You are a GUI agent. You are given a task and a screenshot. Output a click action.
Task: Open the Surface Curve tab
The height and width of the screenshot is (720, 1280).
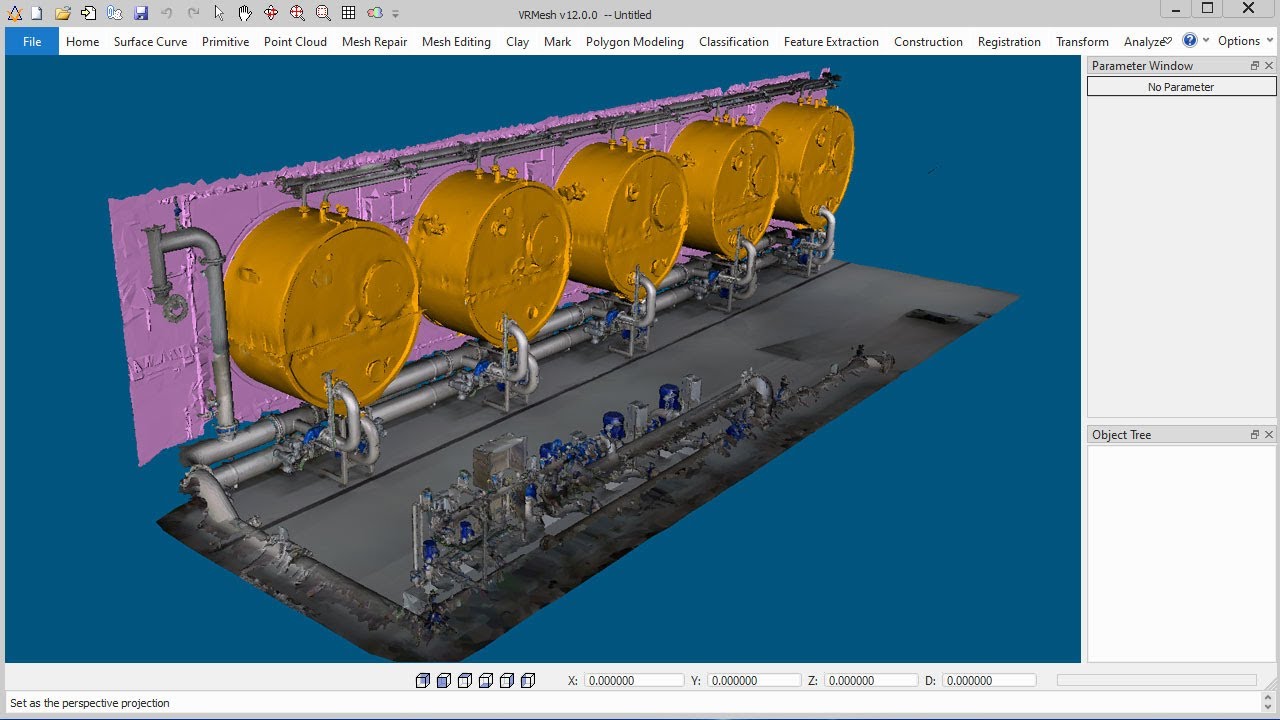click(x=150, y=41)
